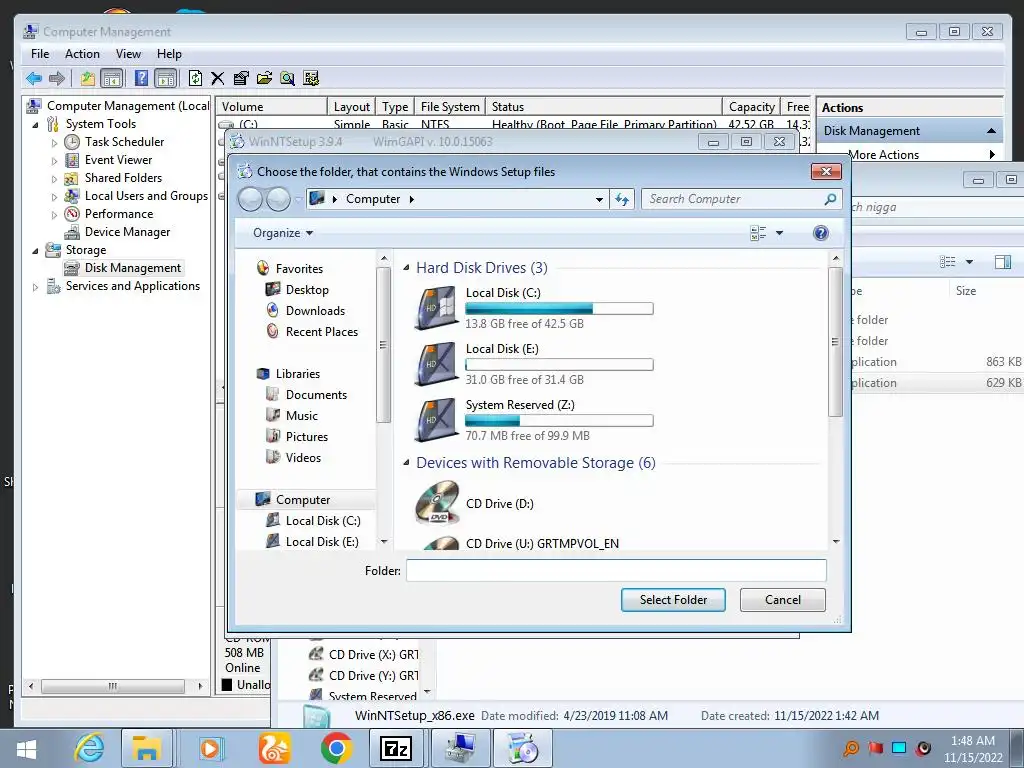Click Pictures under Libraries
Screen dimensions: 1024x768
point(306,436)
